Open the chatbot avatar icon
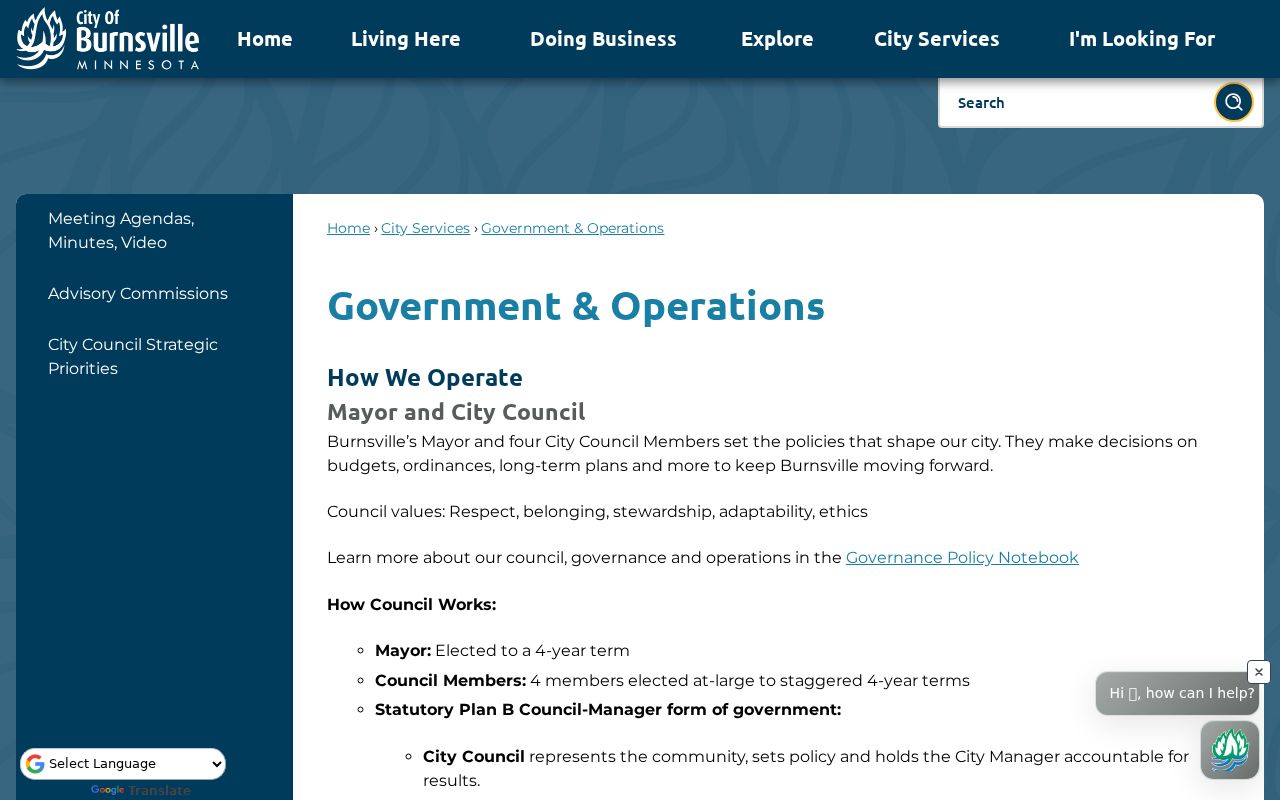 (1230, 749)
